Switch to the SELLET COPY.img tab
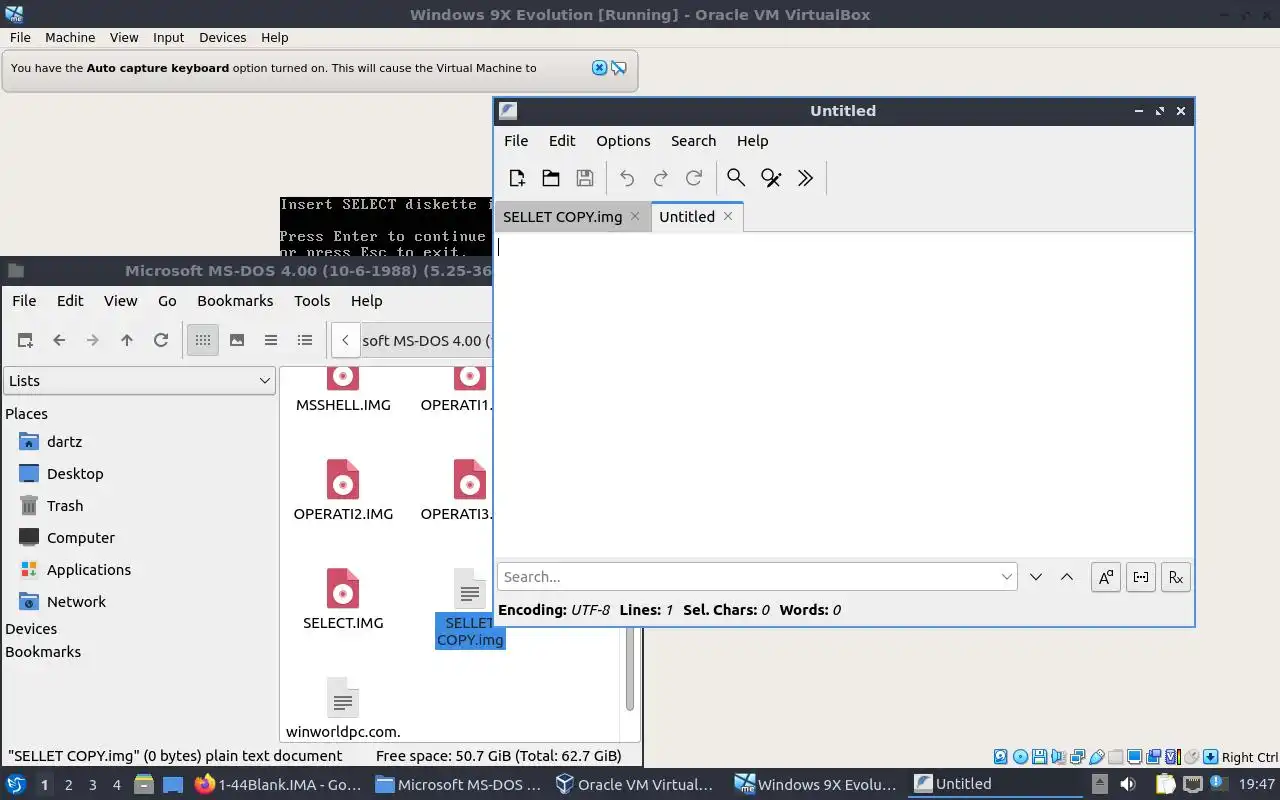1280x800 pixels. (562, 217)
